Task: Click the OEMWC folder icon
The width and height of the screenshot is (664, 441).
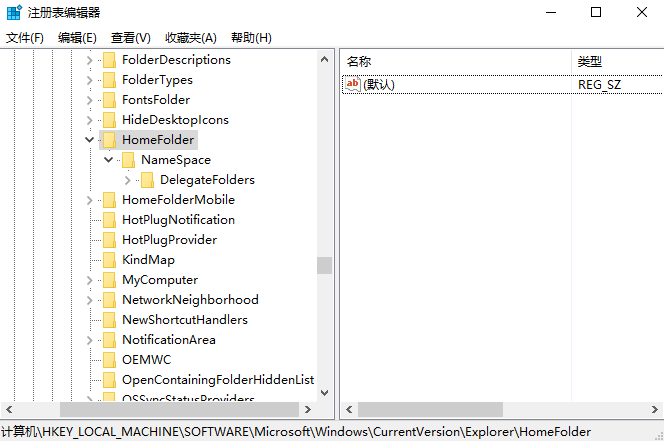Action: click(109, 360)
